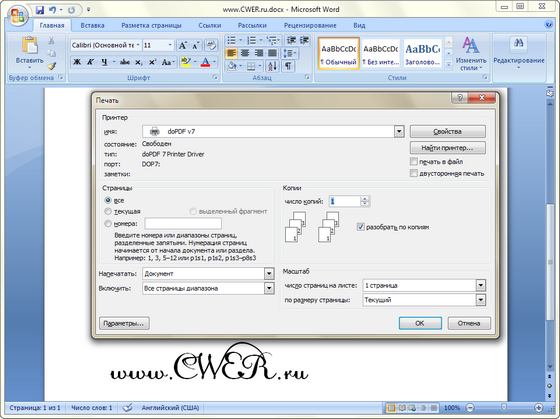The width and height of the screenshot is (560, 419).
Task: Click the 'Свойства' printer button
Action: coord(448,131)
